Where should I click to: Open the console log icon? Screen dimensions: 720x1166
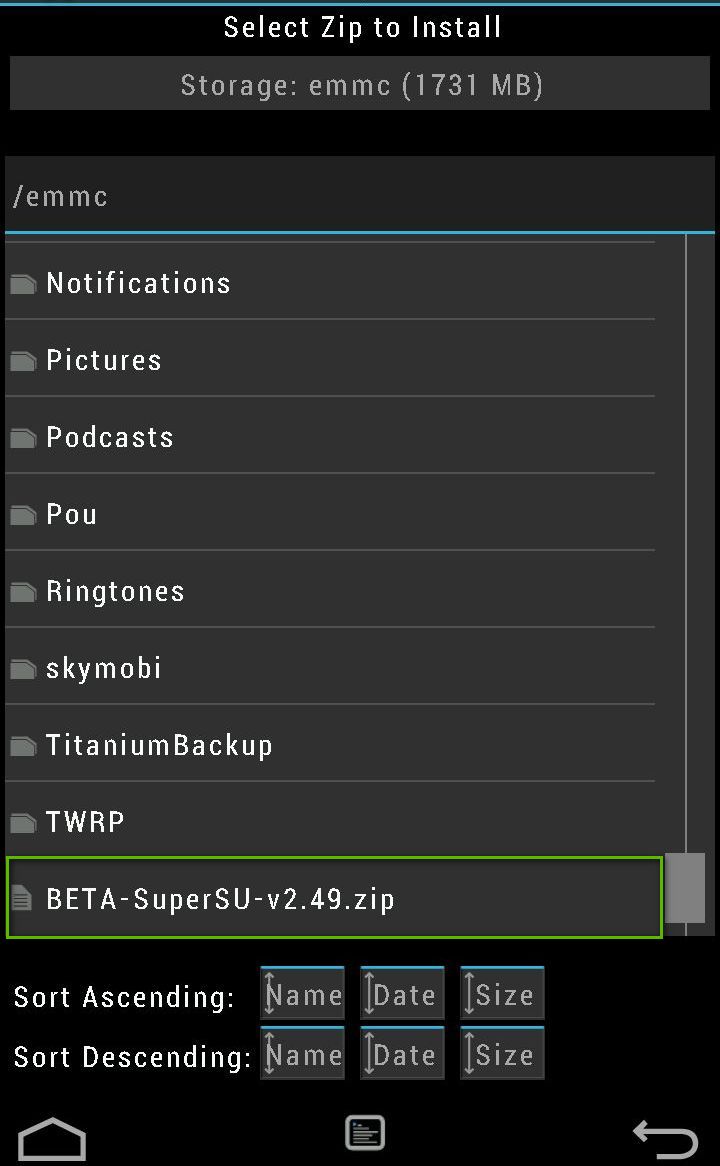pos(365,1133)
